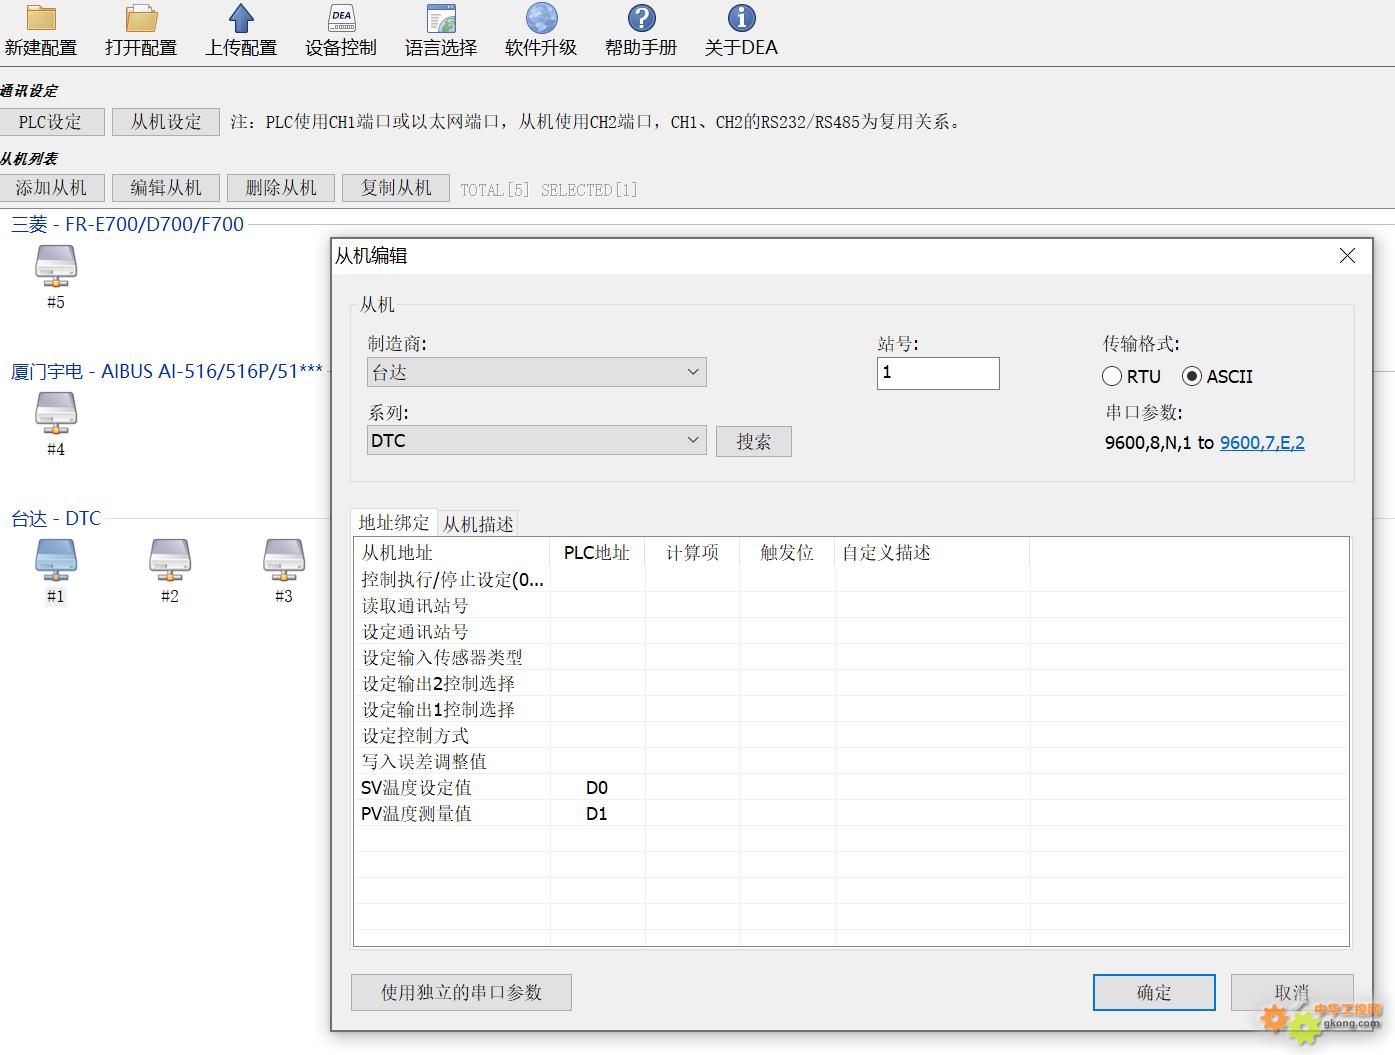Click the 添加从机 button
1395x1055 pixels.
click(51, 188)
